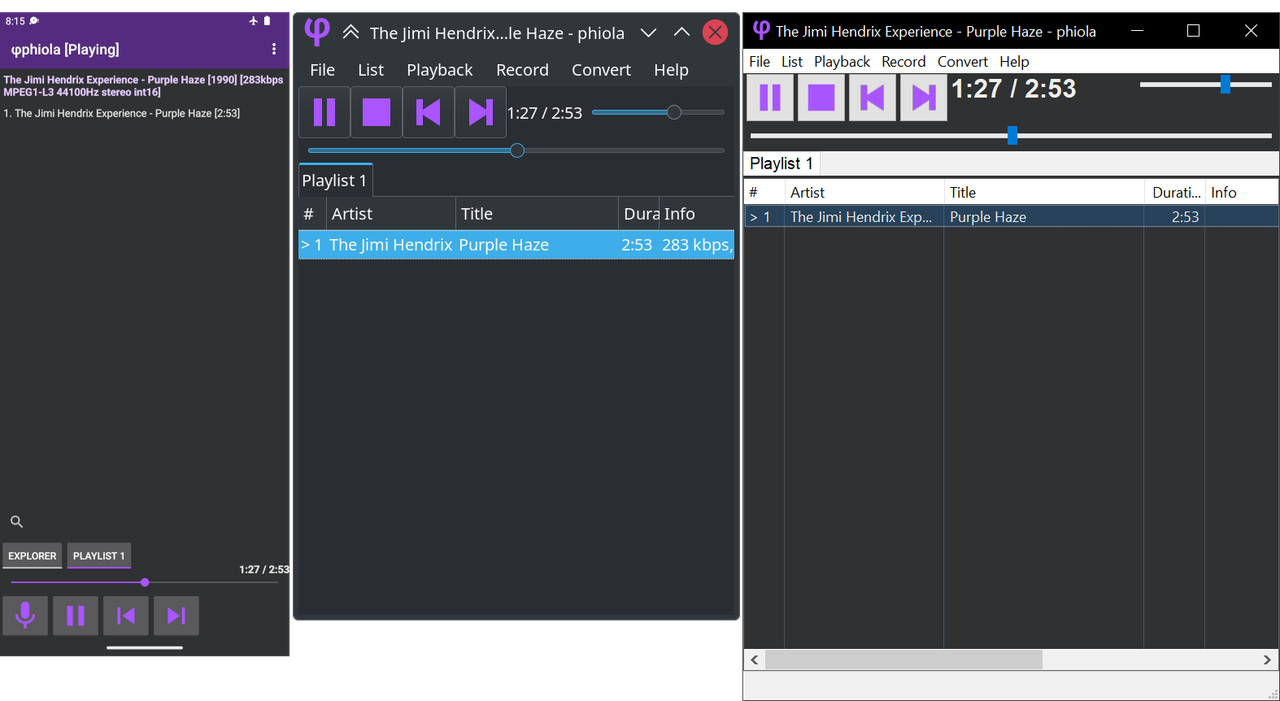This screenshot has width=1280, height=701.
Task: Click the seek slider in the Android app
Action: 144,582
